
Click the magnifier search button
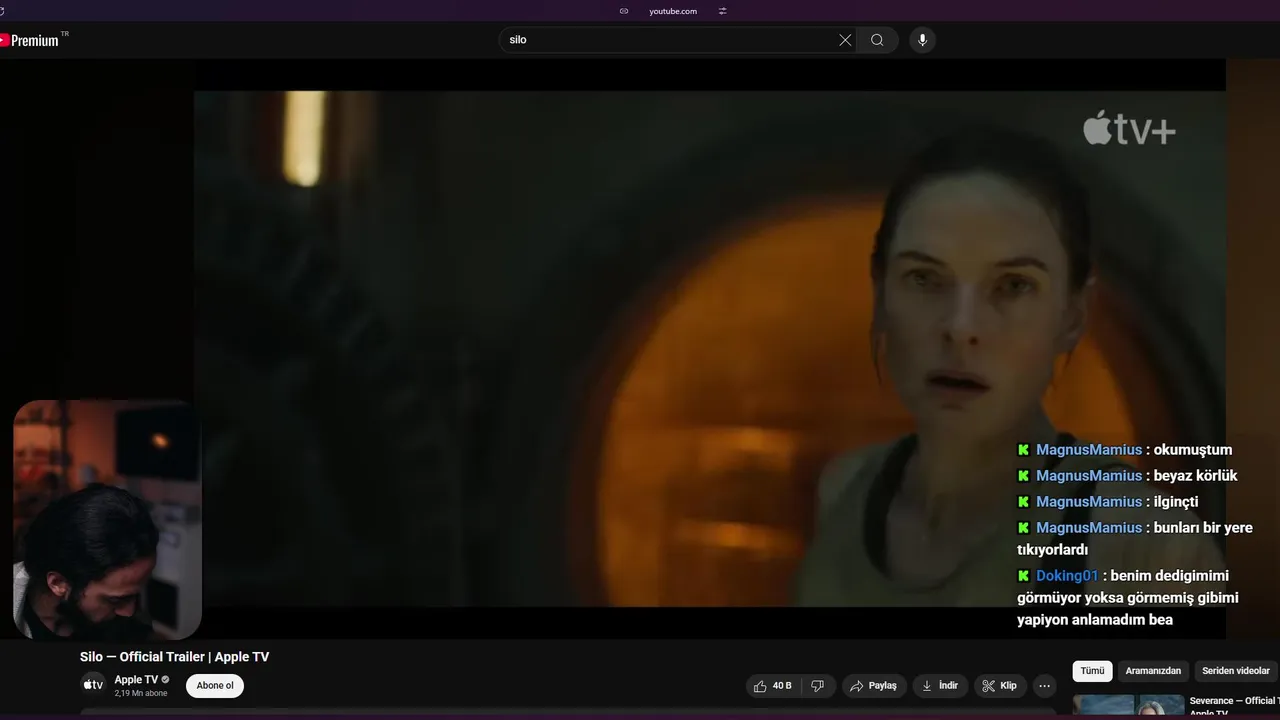877,40
